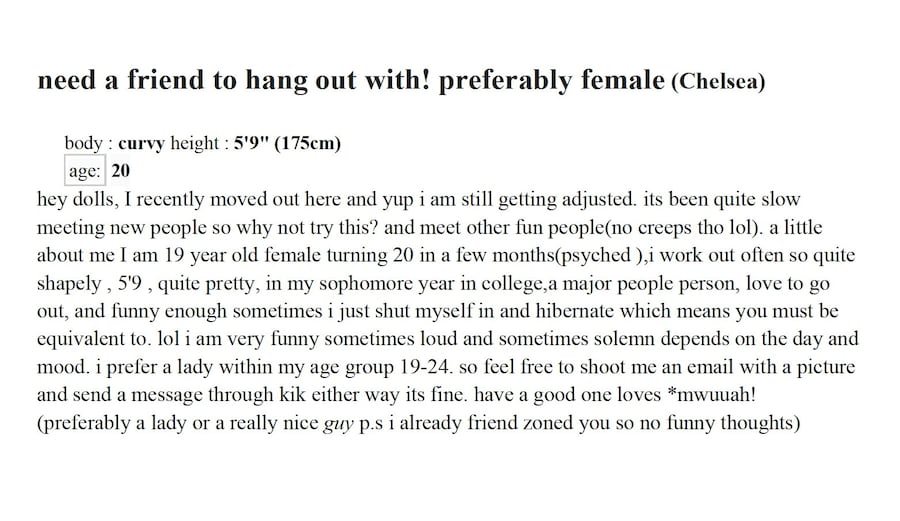Click the "sophomore year" phrase
This screenshot has height=521, width=900.
[x=349, y=283]
